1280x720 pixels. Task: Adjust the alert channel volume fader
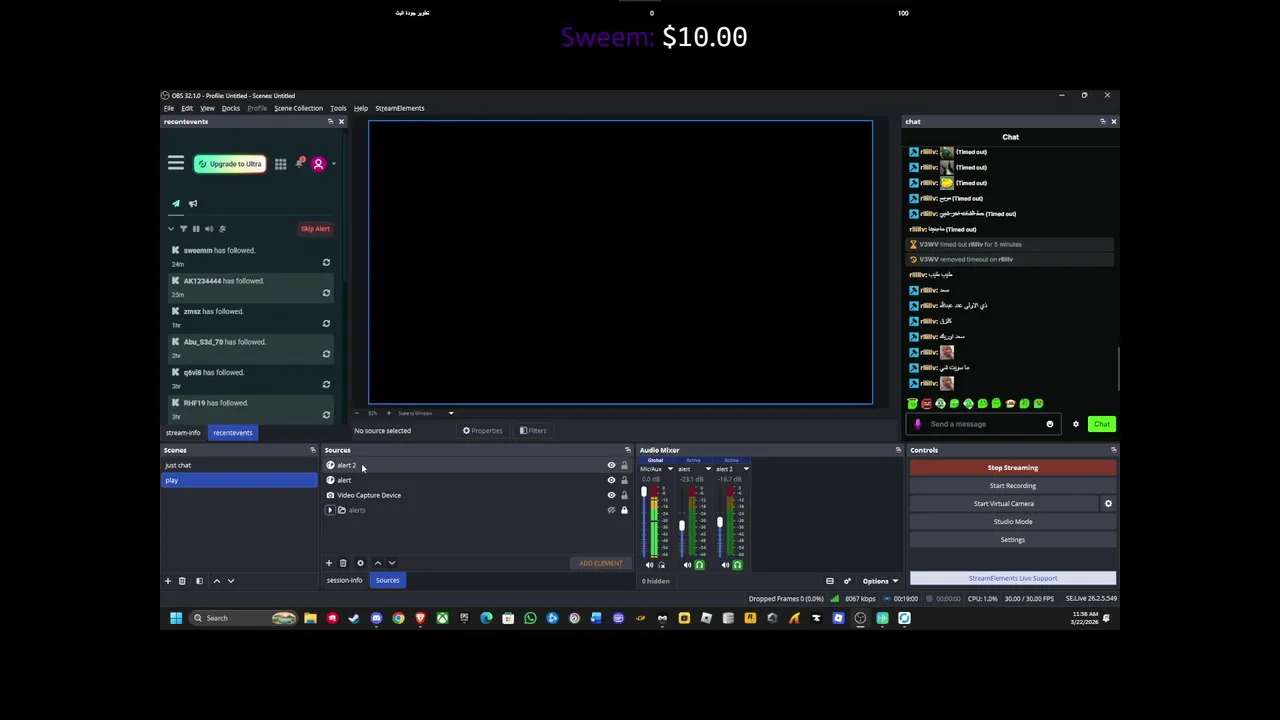[x=682, y=526]
